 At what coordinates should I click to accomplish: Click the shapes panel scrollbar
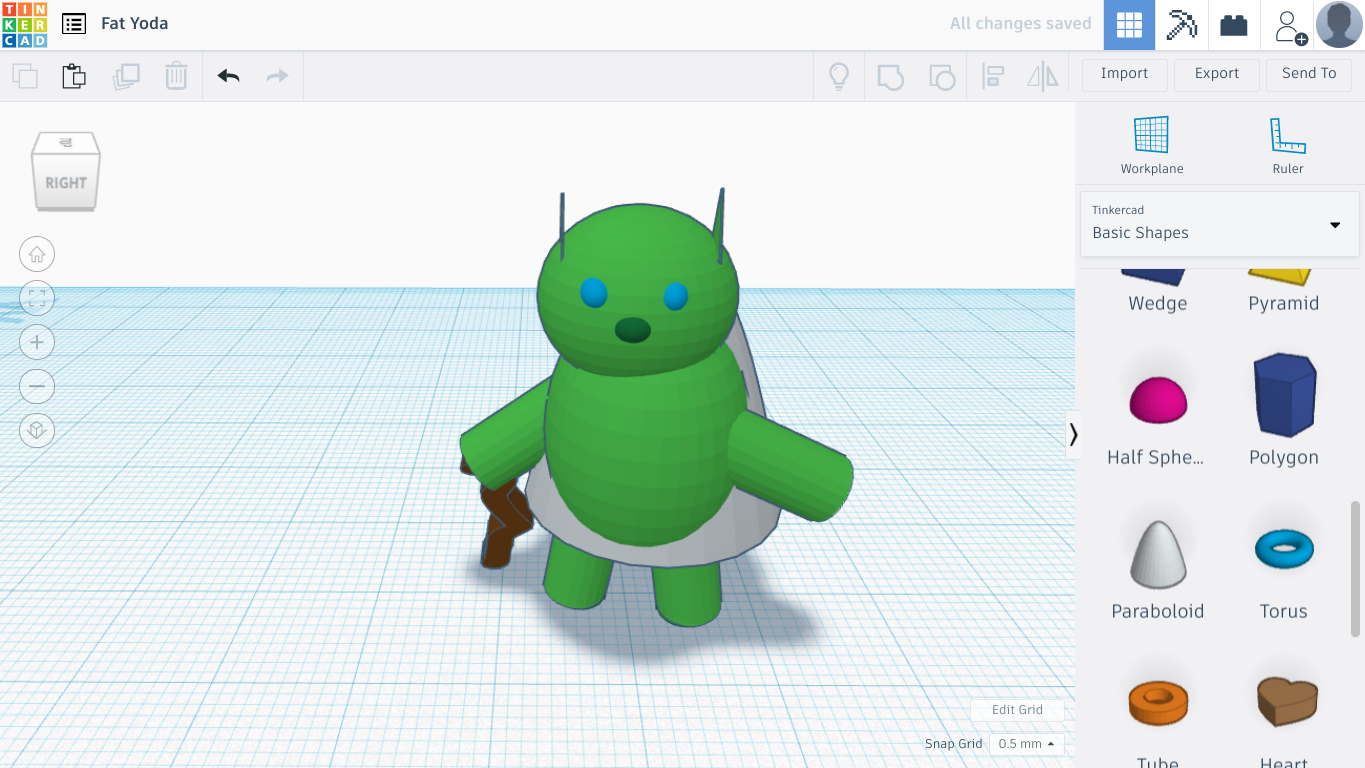click(x=1356, y=568)
